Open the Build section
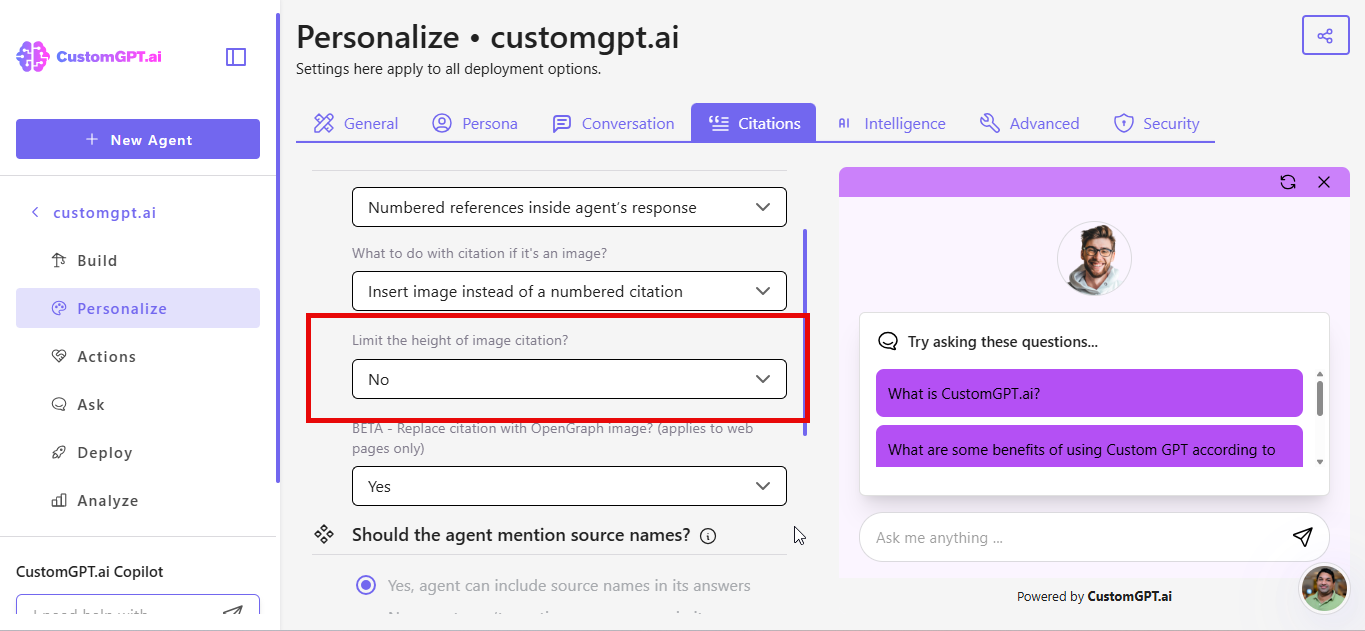 click(138, 261)
